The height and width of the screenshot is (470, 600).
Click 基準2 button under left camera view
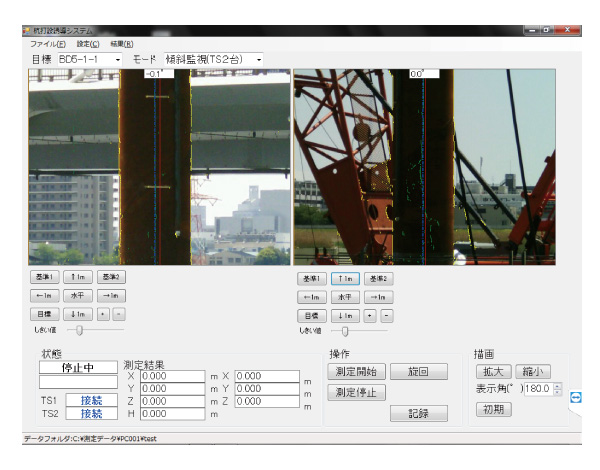111,277
